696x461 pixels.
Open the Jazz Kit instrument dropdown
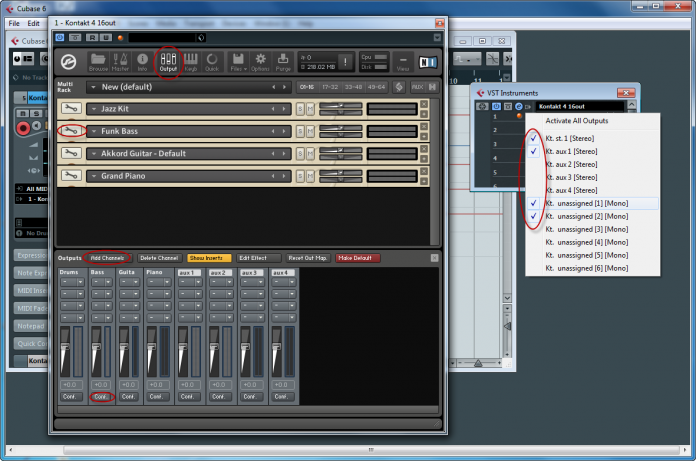pyautogui.click(x=94, y=109)
